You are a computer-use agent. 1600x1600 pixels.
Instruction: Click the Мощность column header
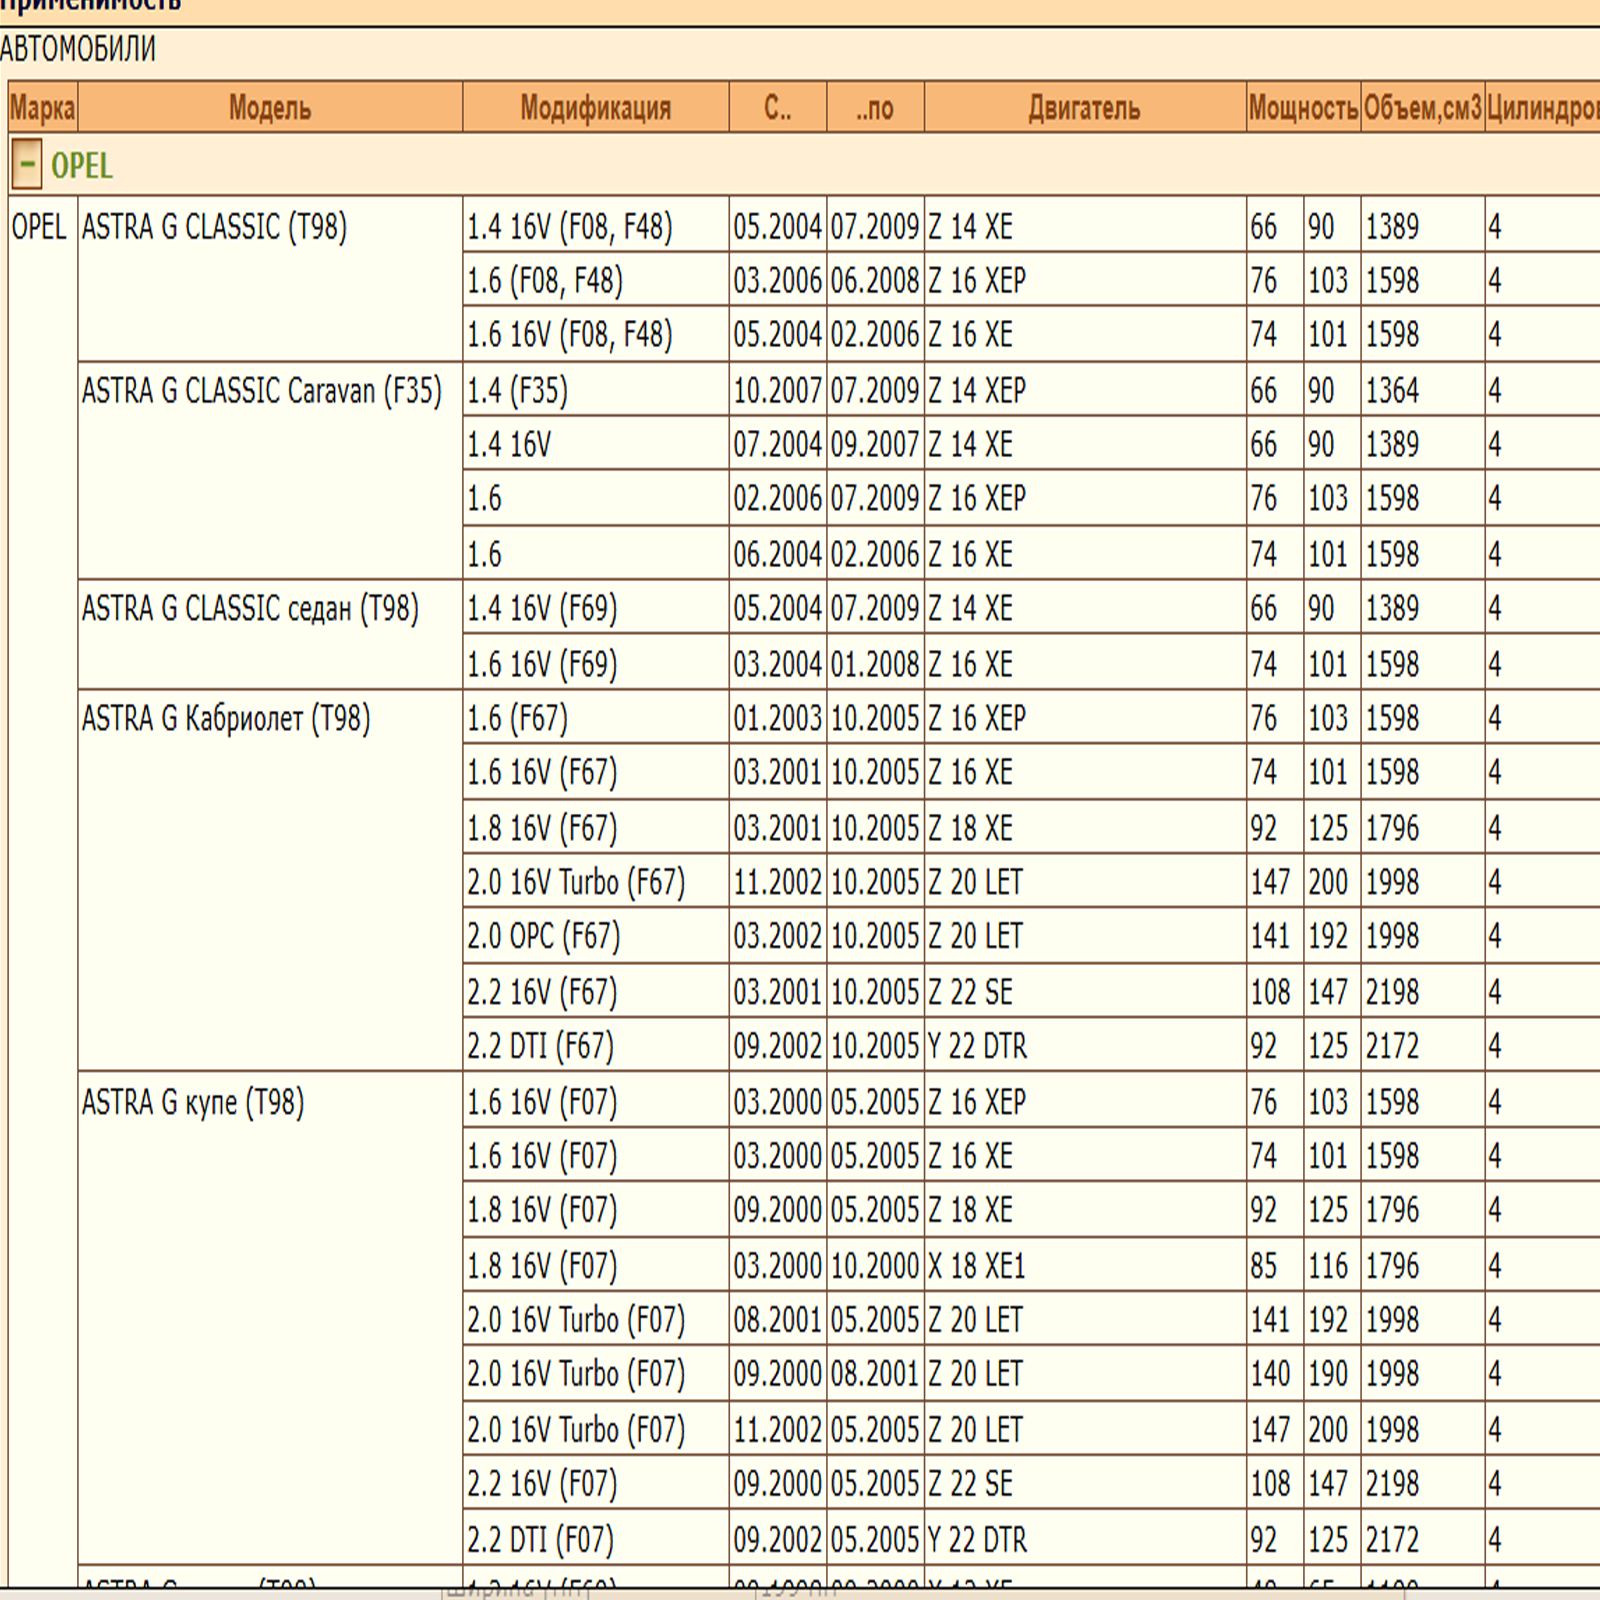(x=1302, y=108)
